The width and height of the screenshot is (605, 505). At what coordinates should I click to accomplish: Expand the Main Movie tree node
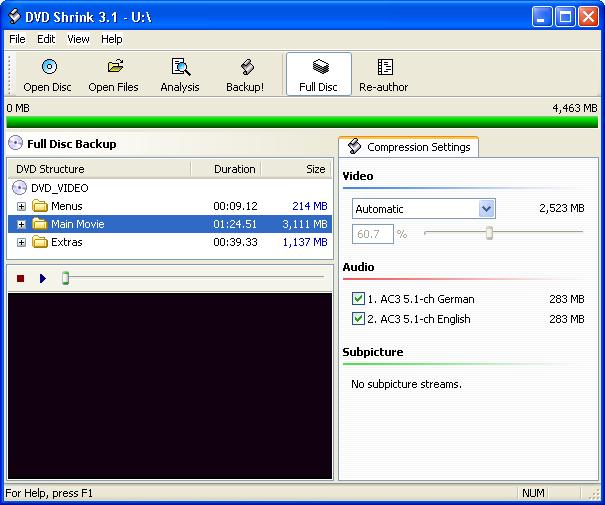[22, 224]
